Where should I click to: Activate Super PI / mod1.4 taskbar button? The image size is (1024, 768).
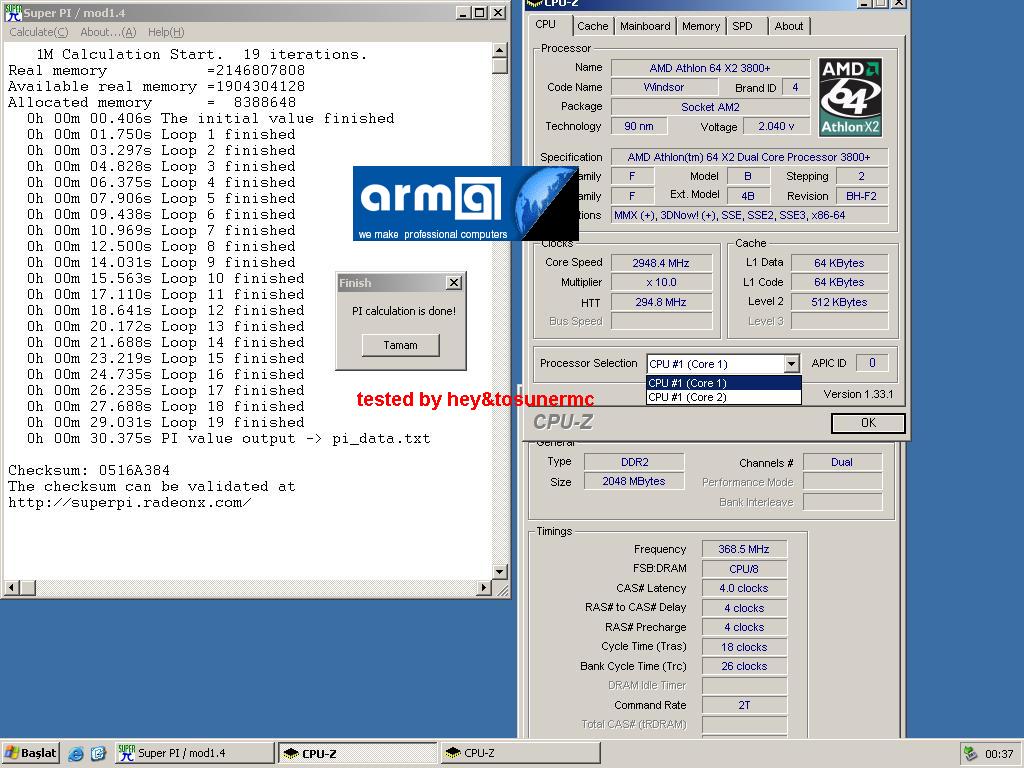point(195,753)
